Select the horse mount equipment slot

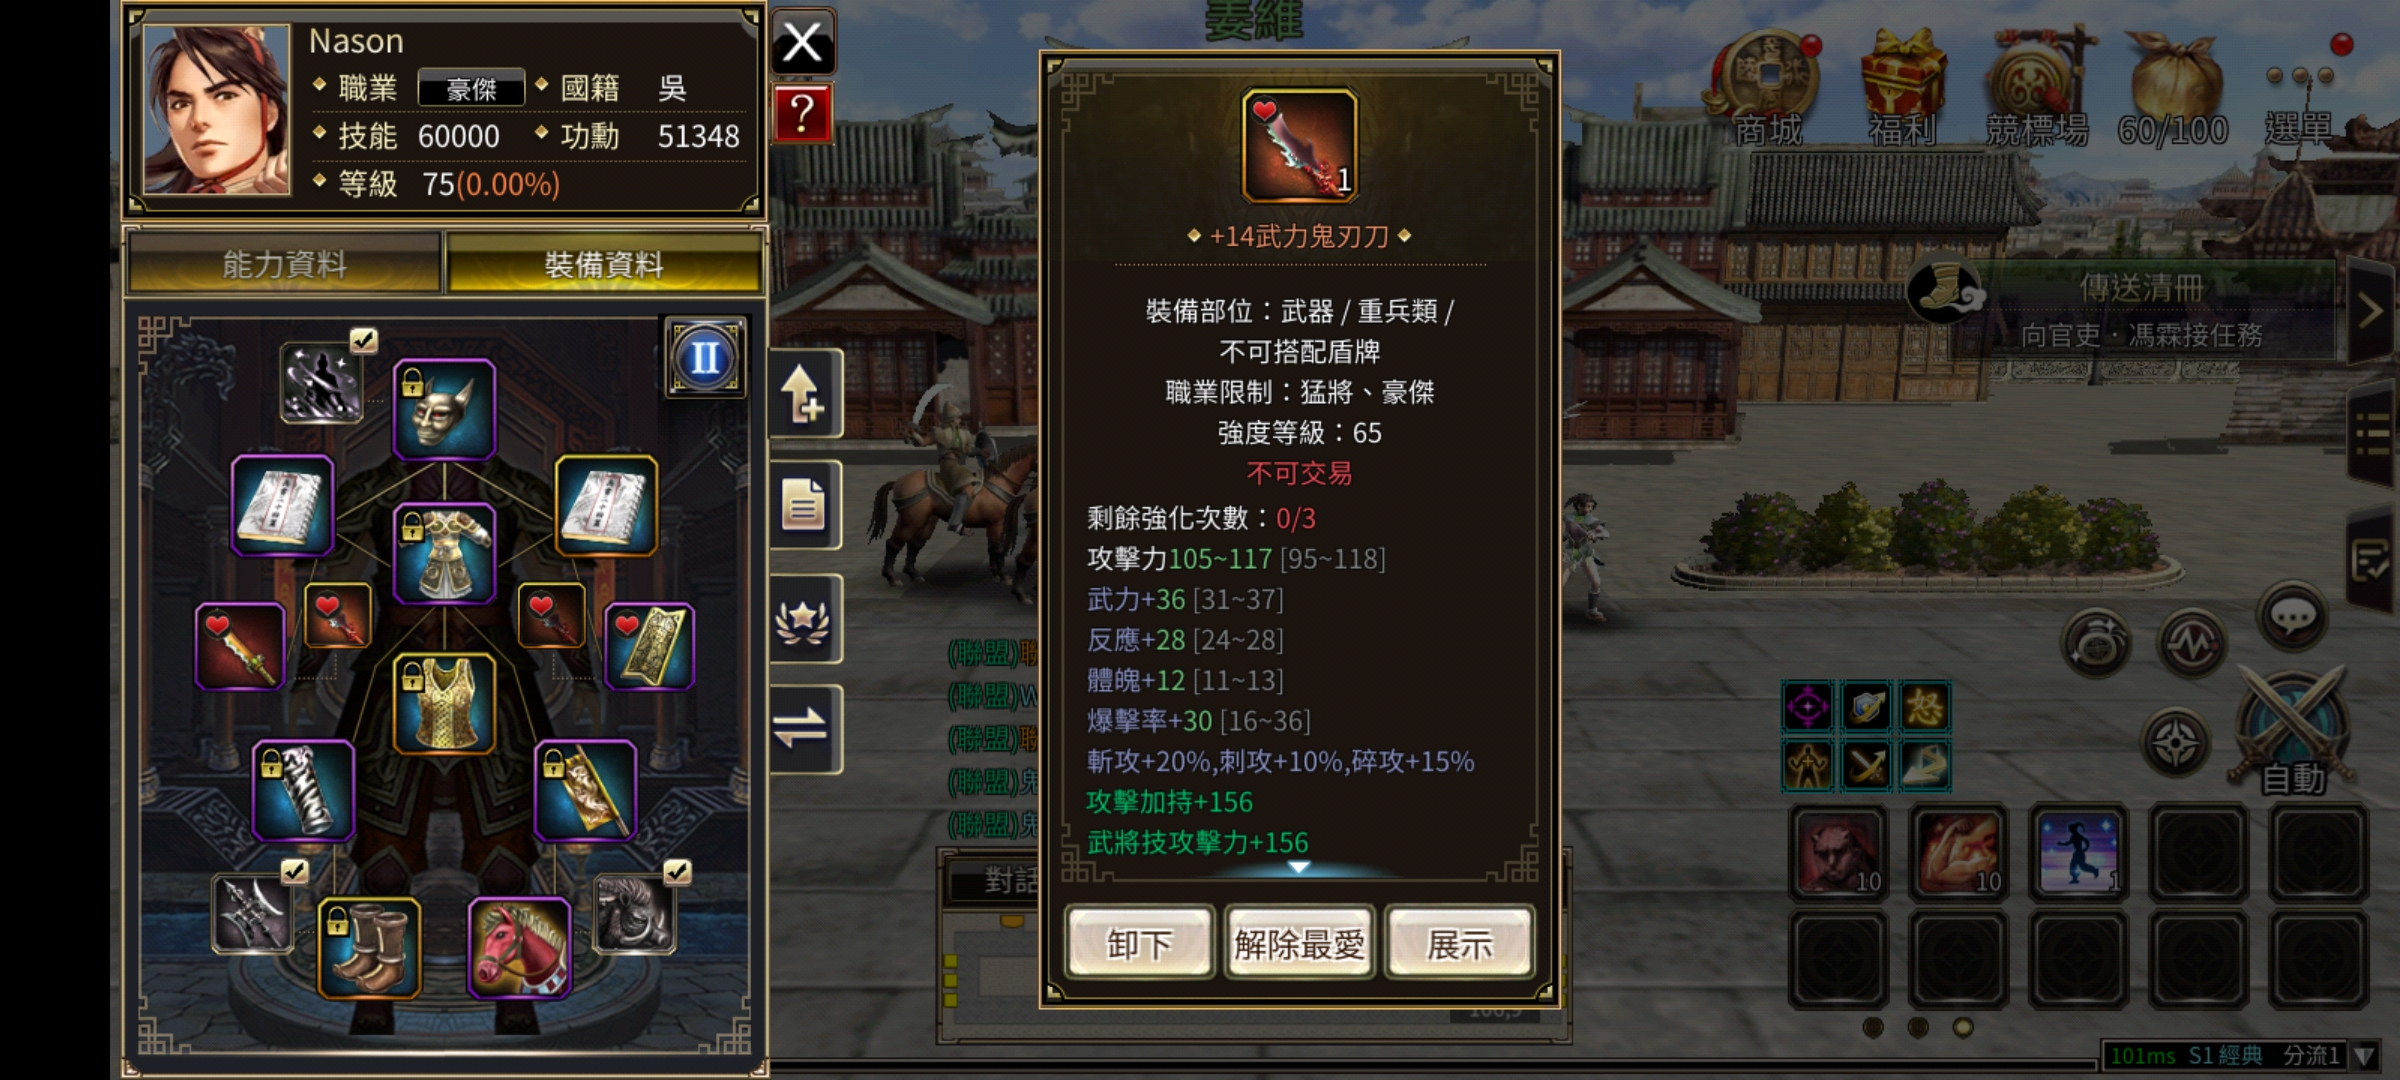(x=520, y=947)
